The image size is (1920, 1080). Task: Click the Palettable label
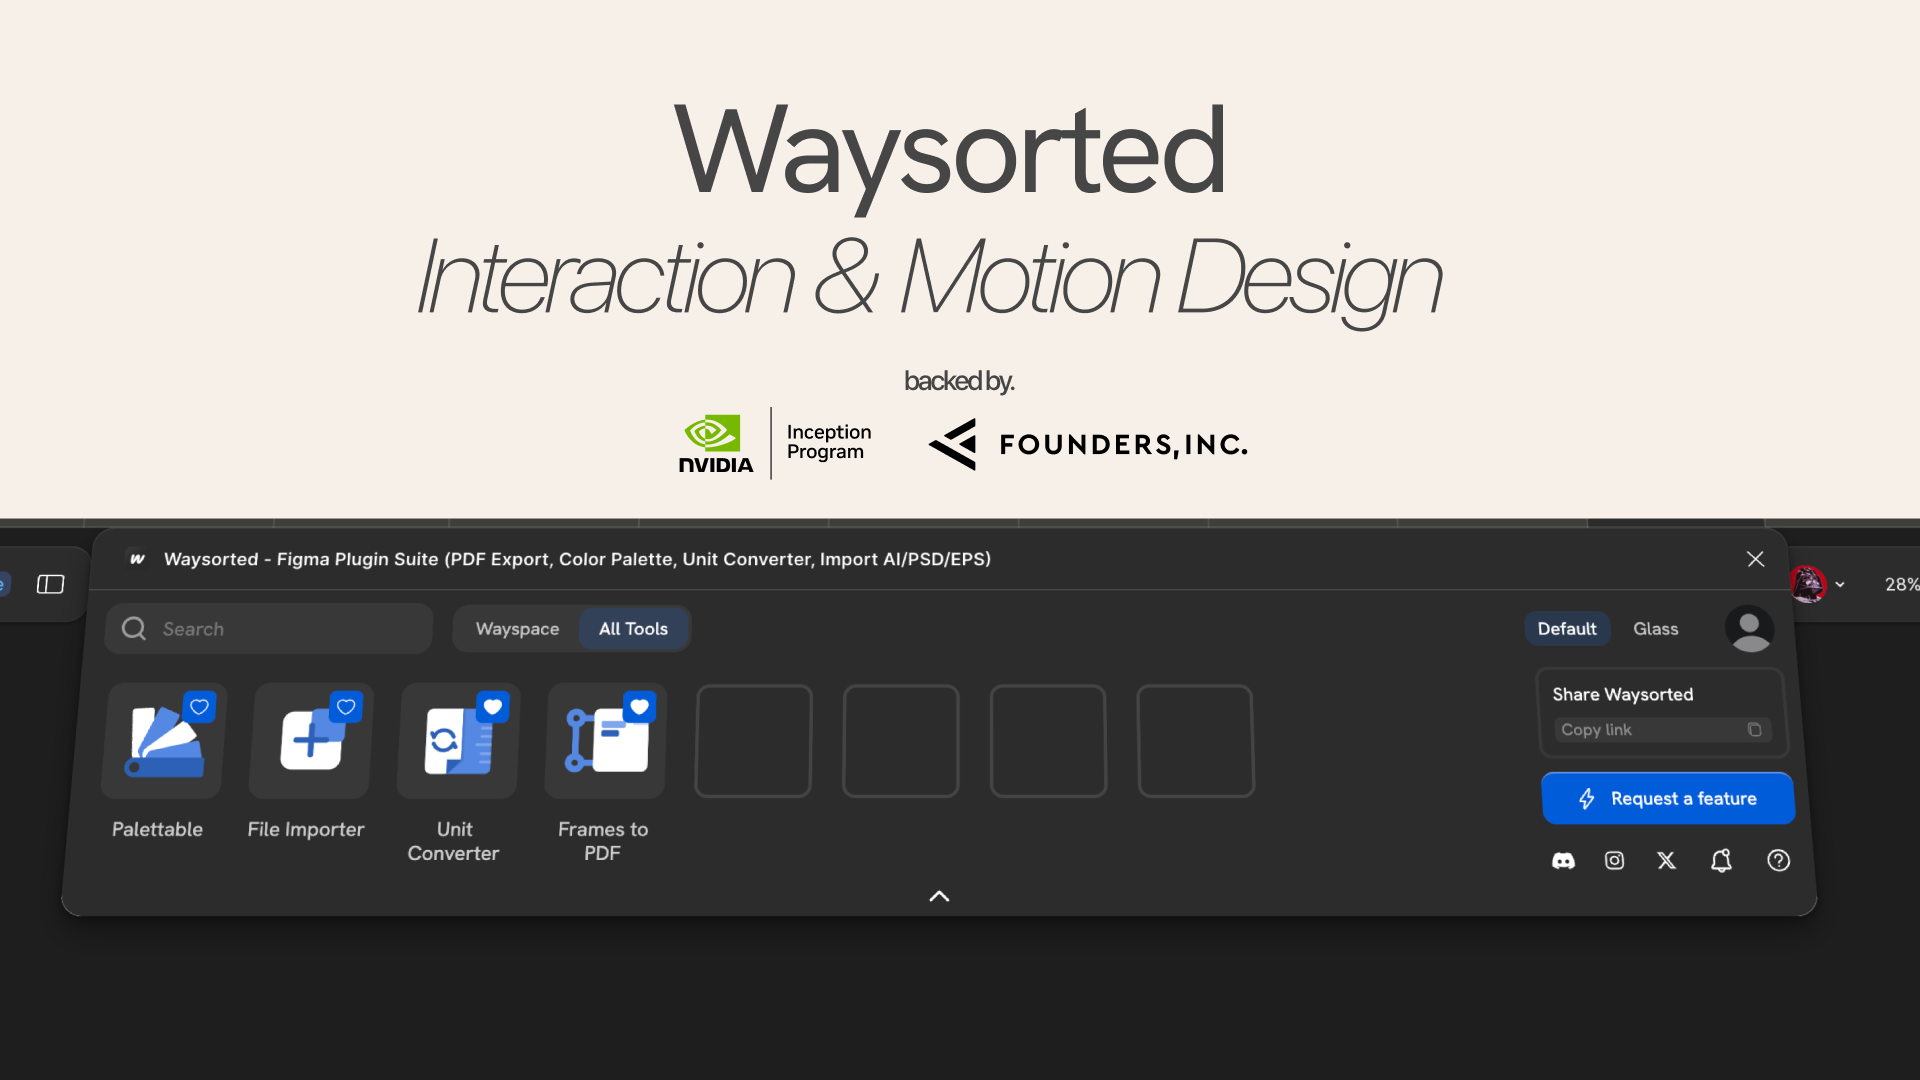click(157, 829)
